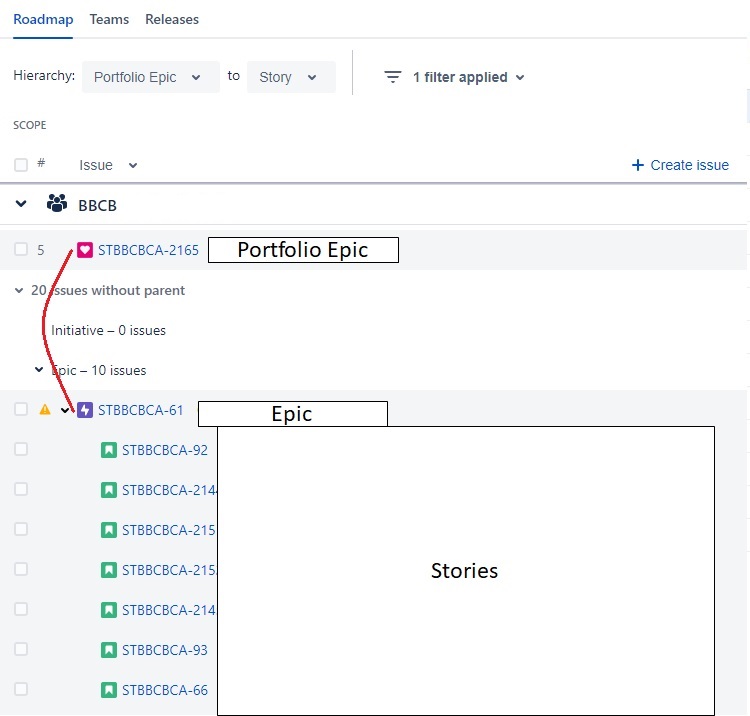The width and height of the screenshot is (750, 716).
Task: Tick the select-all checkbox in header
Action: (x=21, y=165)
